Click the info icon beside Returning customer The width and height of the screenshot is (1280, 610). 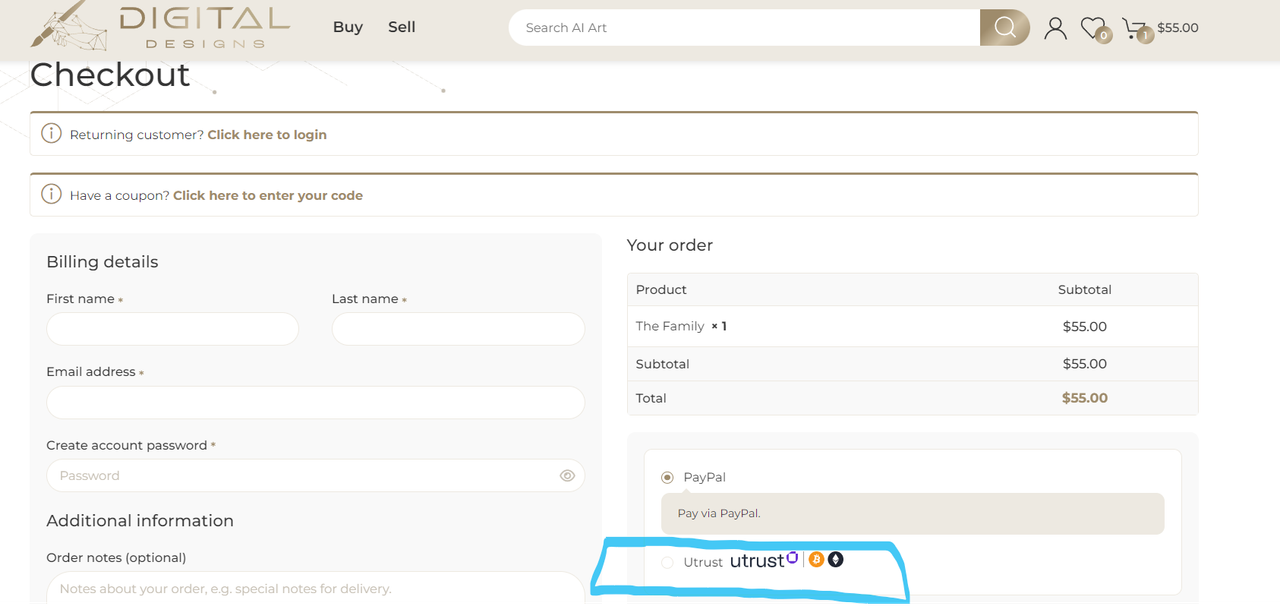click(51, 133)
